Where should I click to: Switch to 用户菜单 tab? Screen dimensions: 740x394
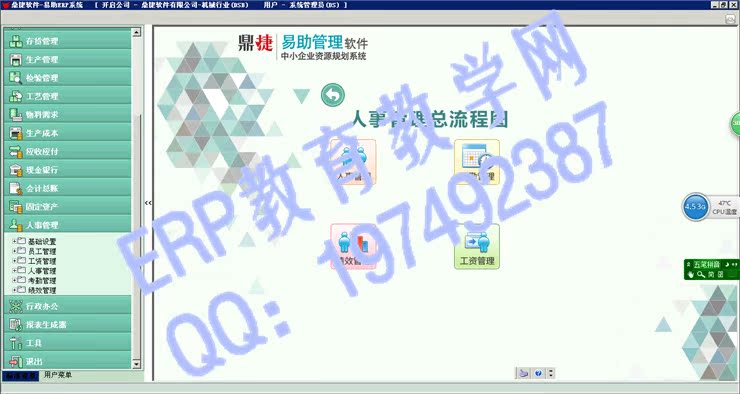(x=58, y=375)
